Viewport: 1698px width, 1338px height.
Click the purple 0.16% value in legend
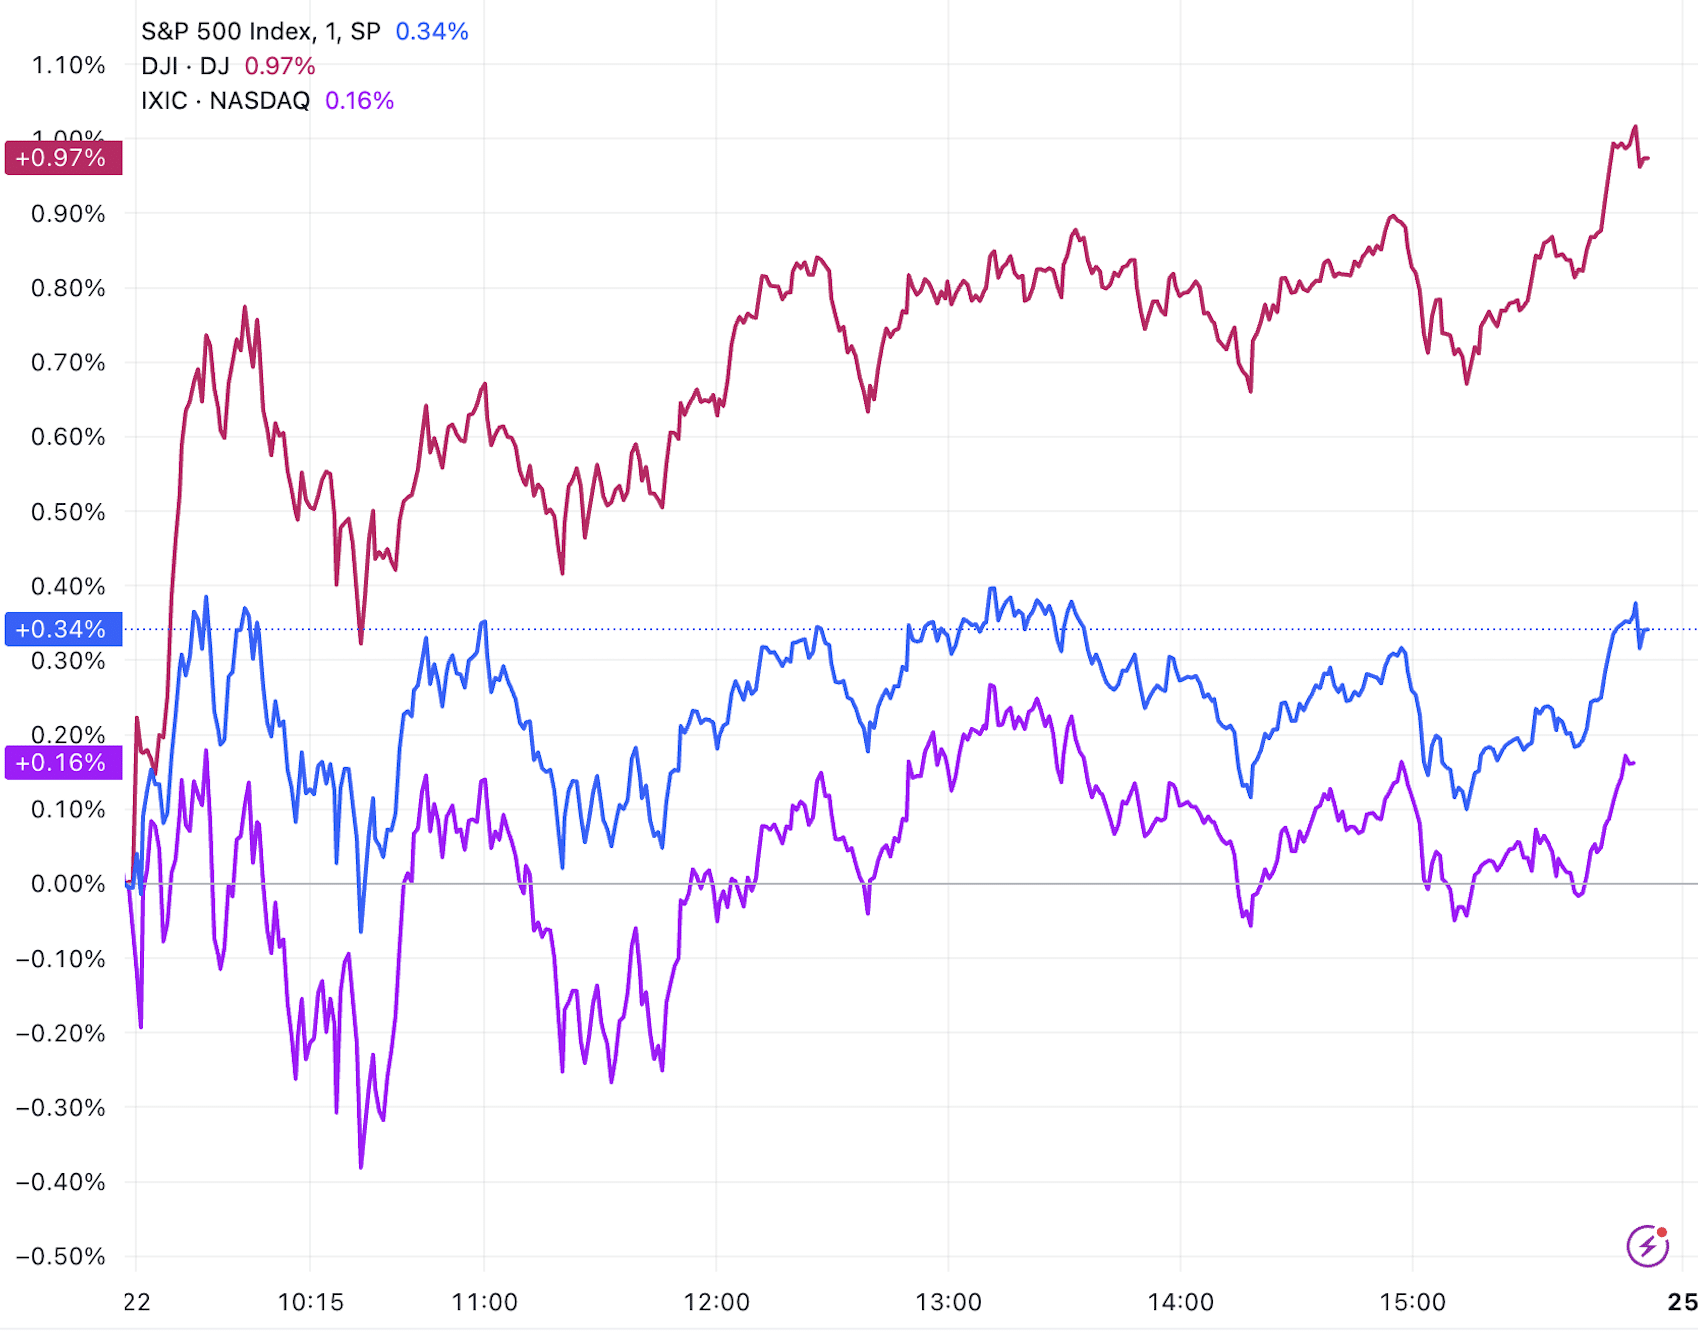pyautogui.click(x=360, y=101)
